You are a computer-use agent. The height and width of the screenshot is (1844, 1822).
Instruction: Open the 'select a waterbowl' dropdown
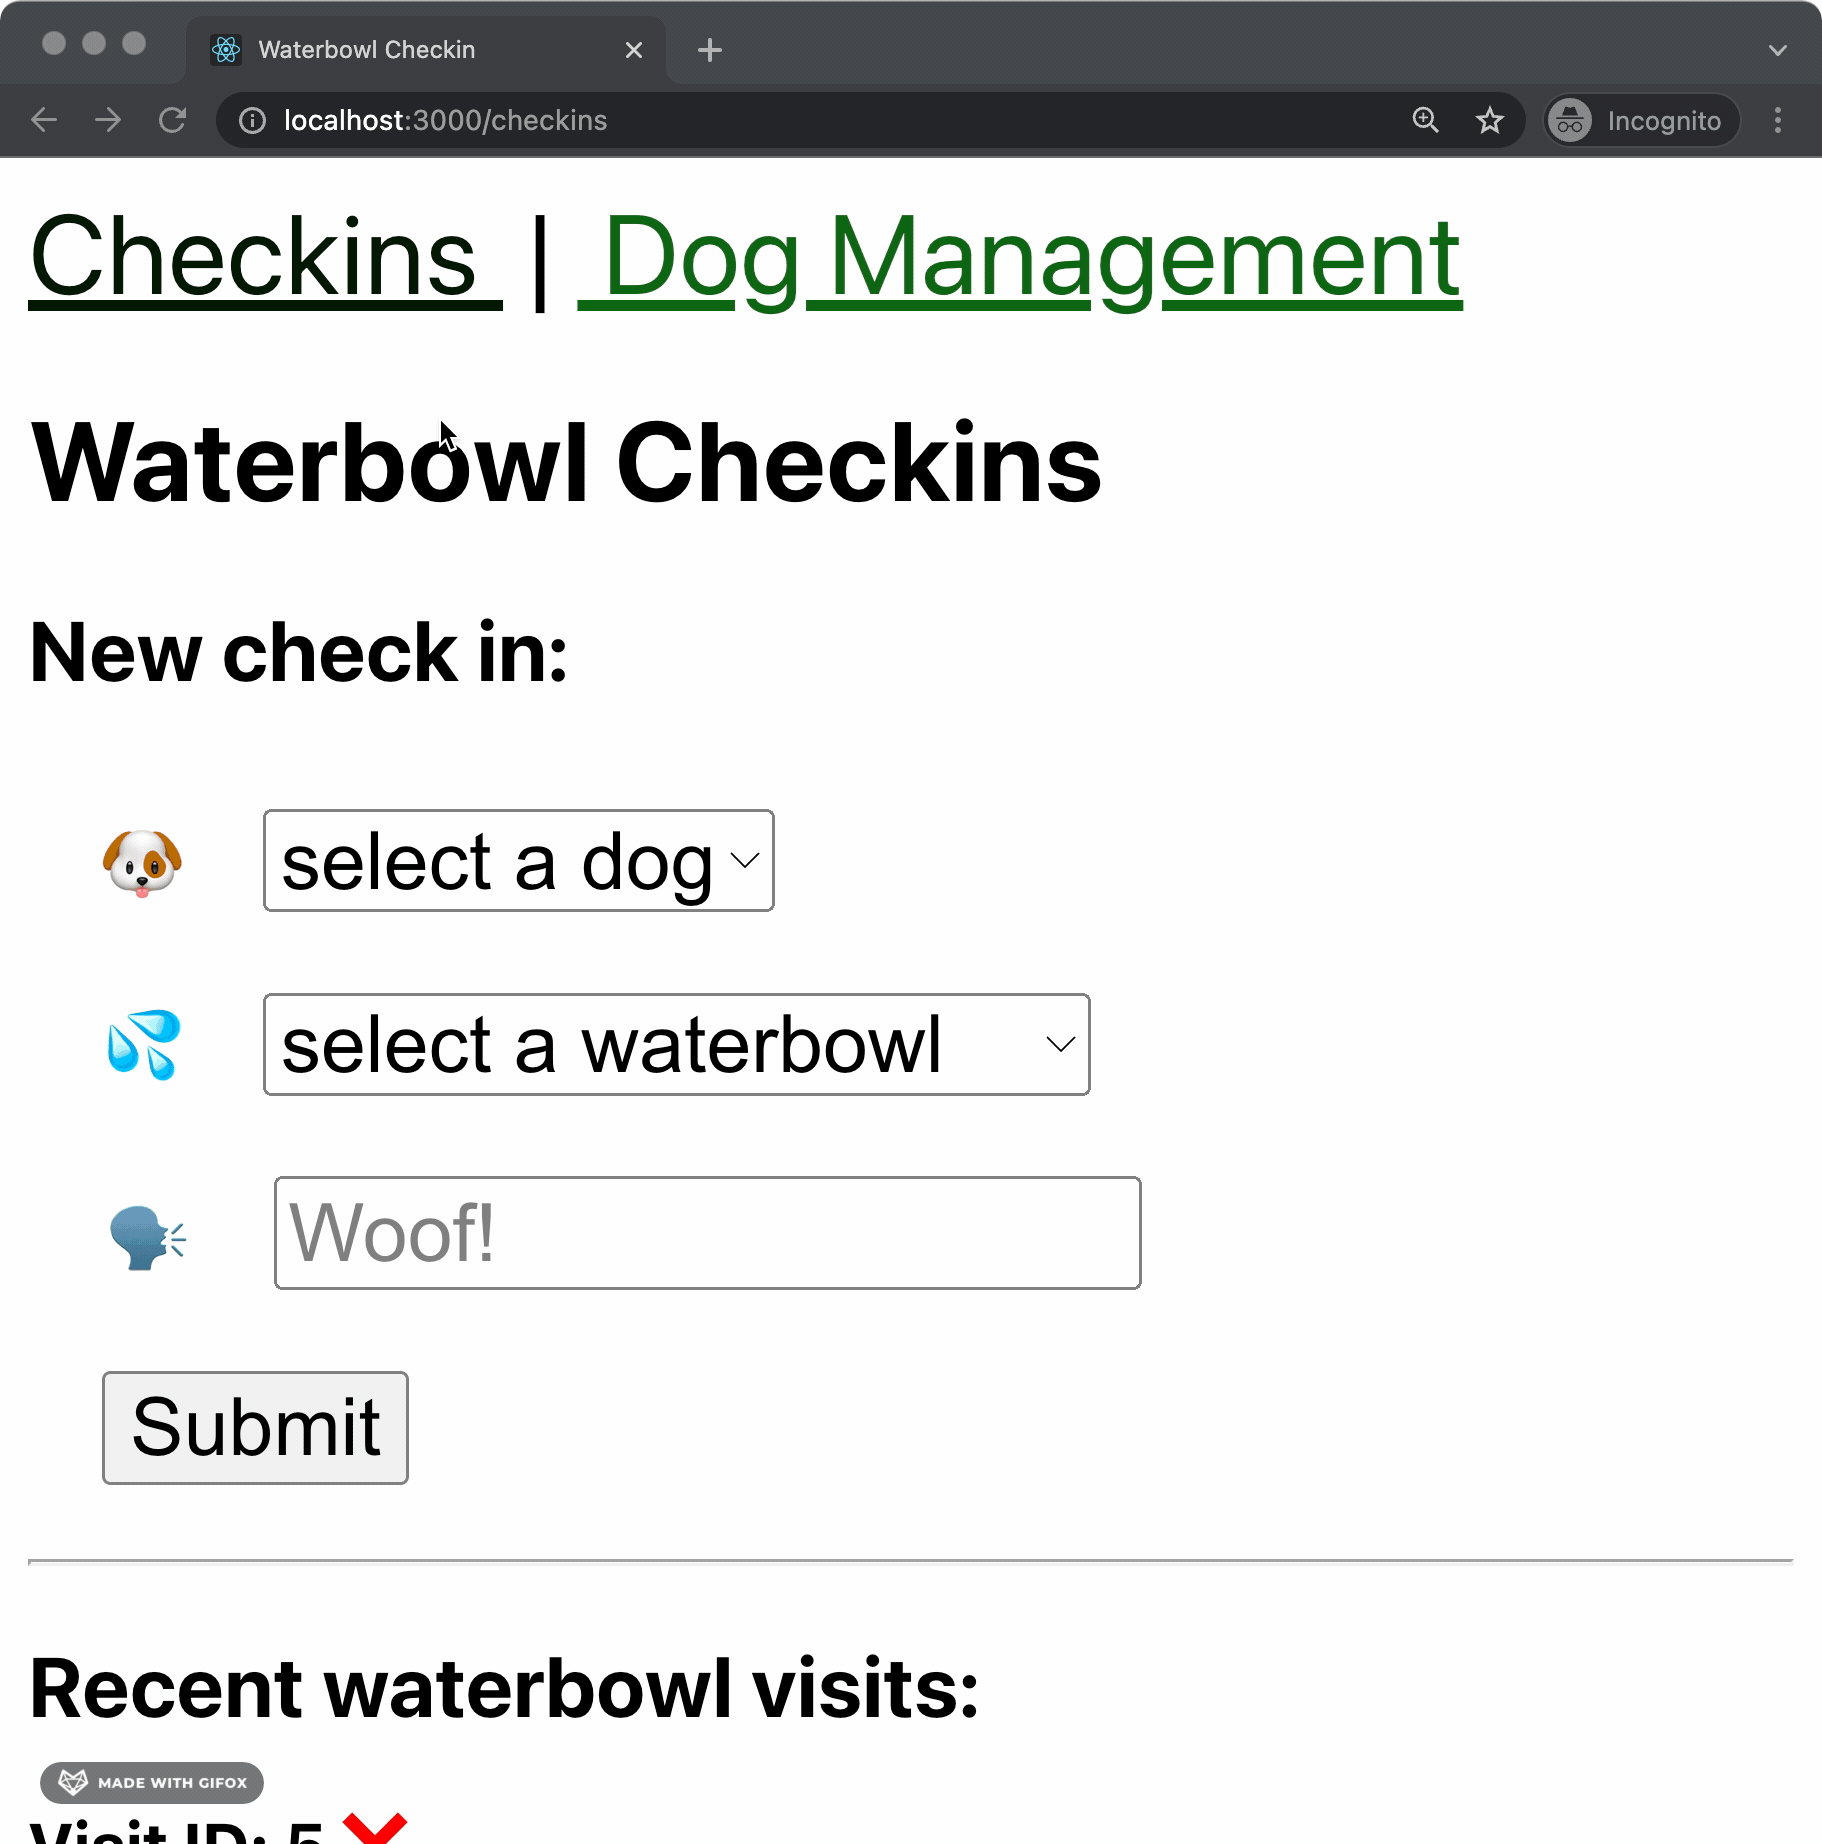(x=676, y=1044)
